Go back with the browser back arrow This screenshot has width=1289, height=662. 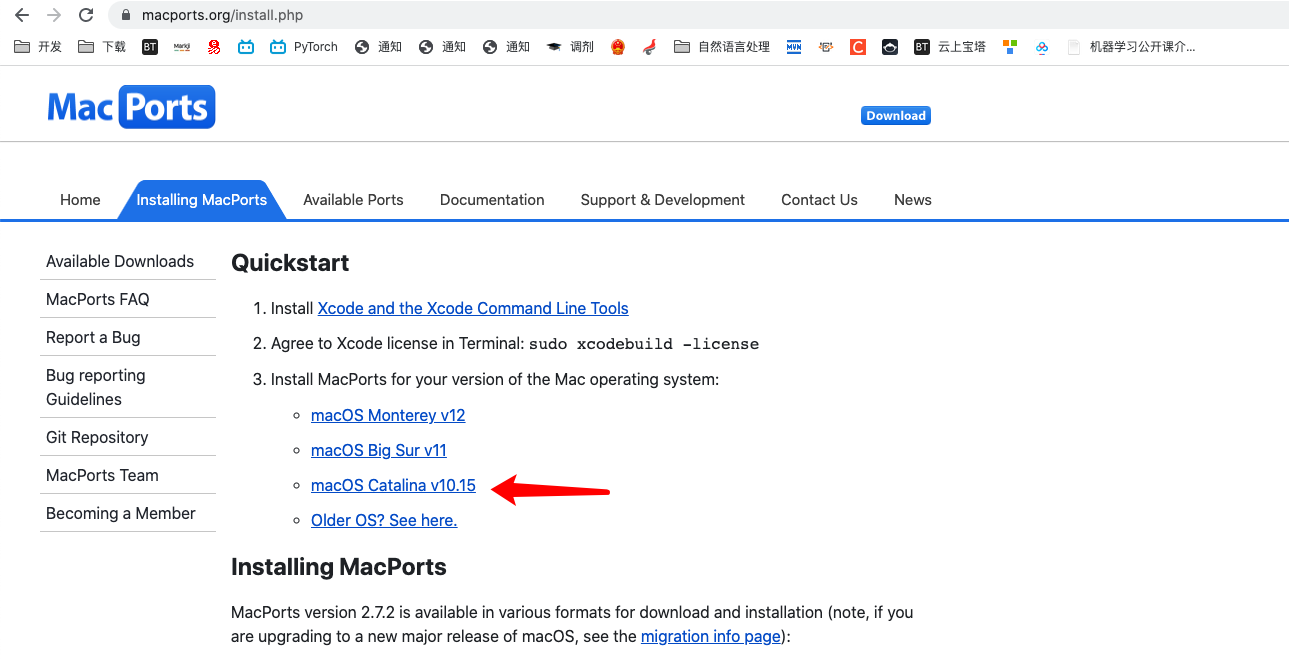pos(22,15)
